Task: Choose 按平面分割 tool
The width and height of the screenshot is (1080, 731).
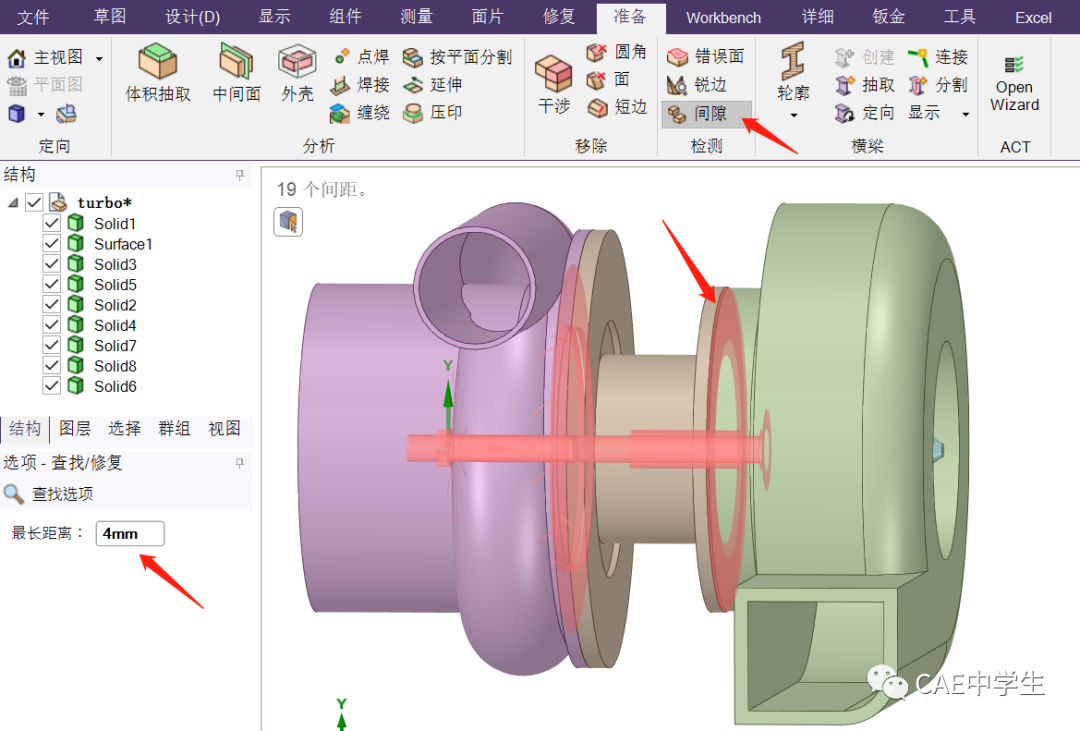Action: pyautogui.click(x=457, y=57)
